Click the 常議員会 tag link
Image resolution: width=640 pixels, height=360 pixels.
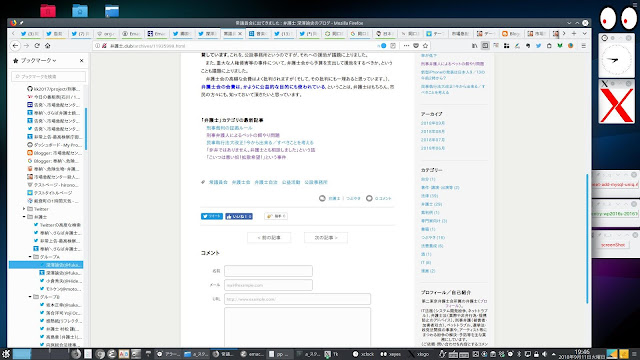pyautogui.click(x=218, y=182)
